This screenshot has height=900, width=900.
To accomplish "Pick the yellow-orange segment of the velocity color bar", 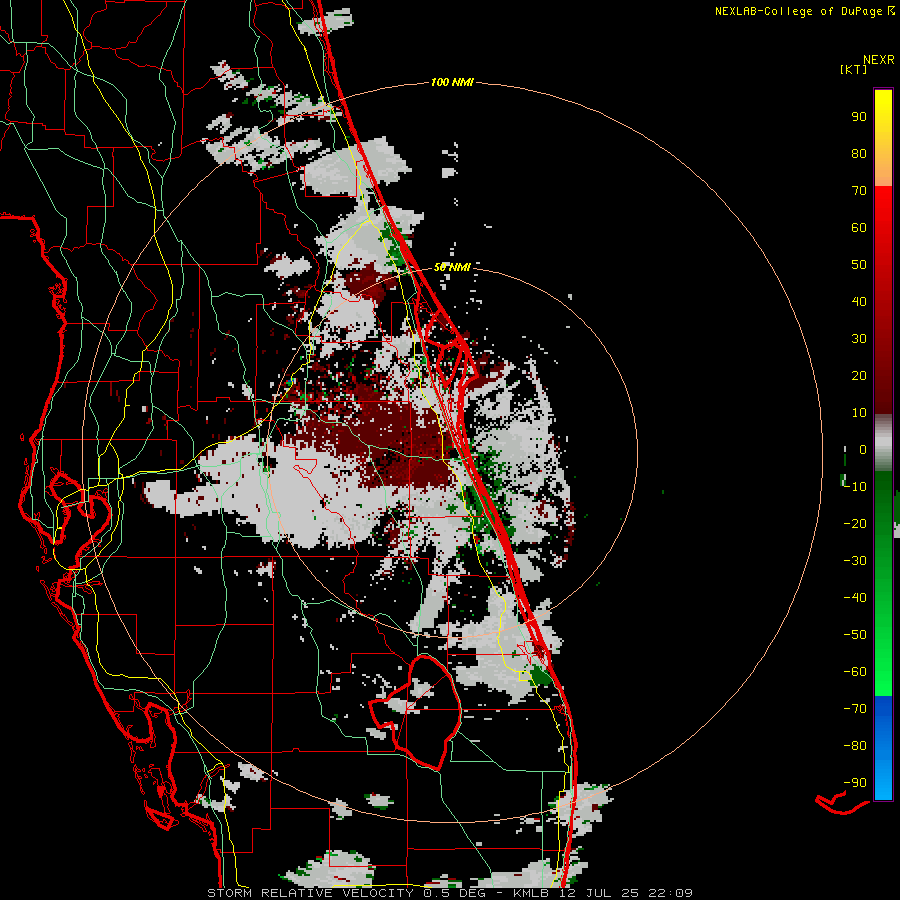I will coord(883,138).
